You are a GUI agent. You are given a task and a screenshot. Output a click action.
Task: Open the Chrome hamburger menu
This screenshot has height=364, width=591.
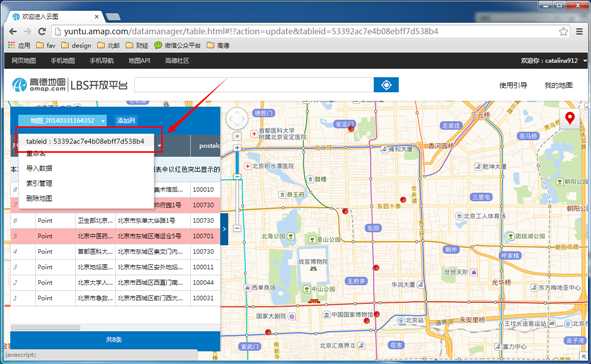[x=580, y=32]
